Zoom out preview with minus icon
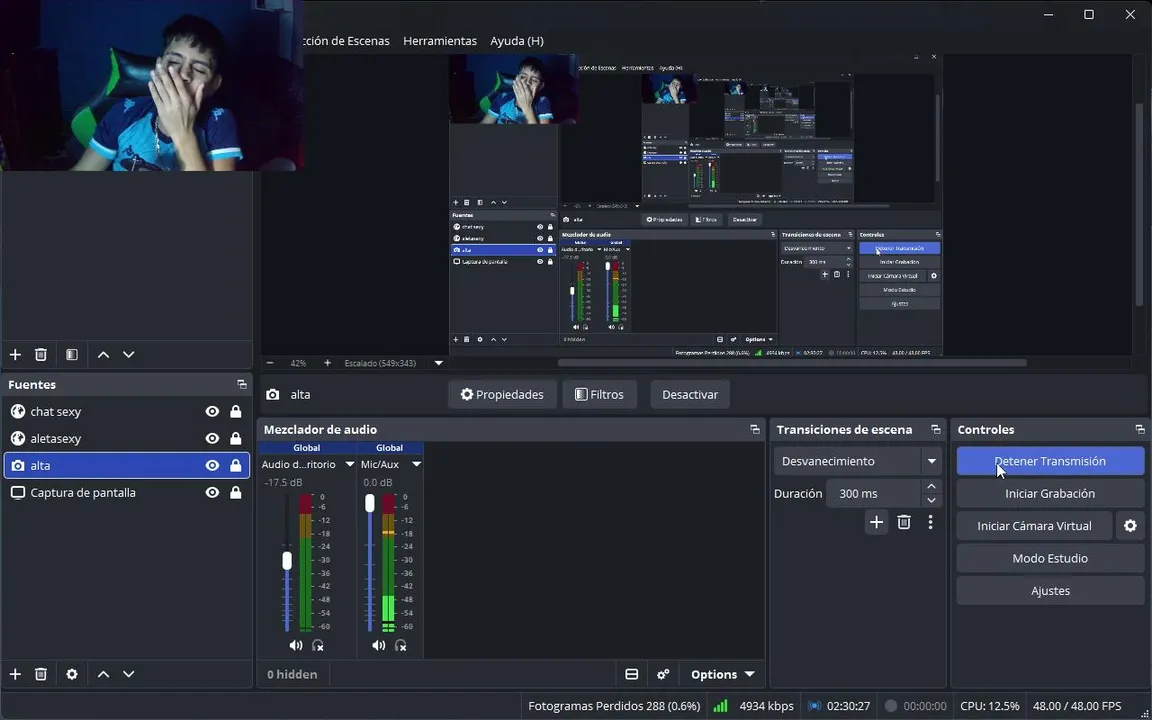 pyautogui.click(x=270, y=363)
